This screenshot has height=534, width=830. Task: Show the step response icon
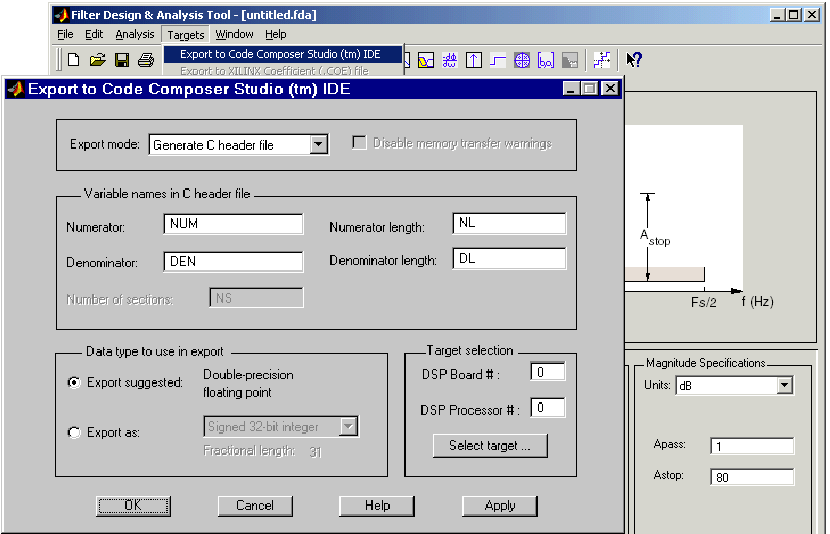(x=498, y=60)
